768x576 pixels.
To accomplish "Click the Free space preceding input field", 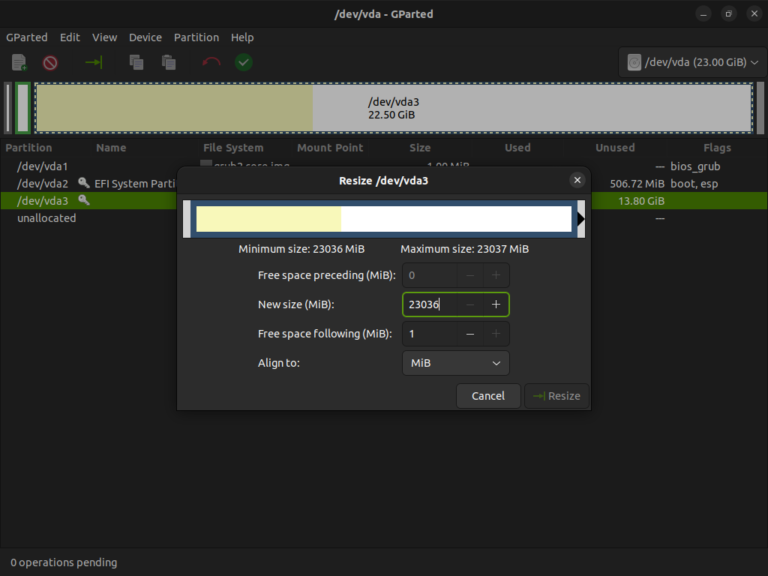I will (430, 275).
